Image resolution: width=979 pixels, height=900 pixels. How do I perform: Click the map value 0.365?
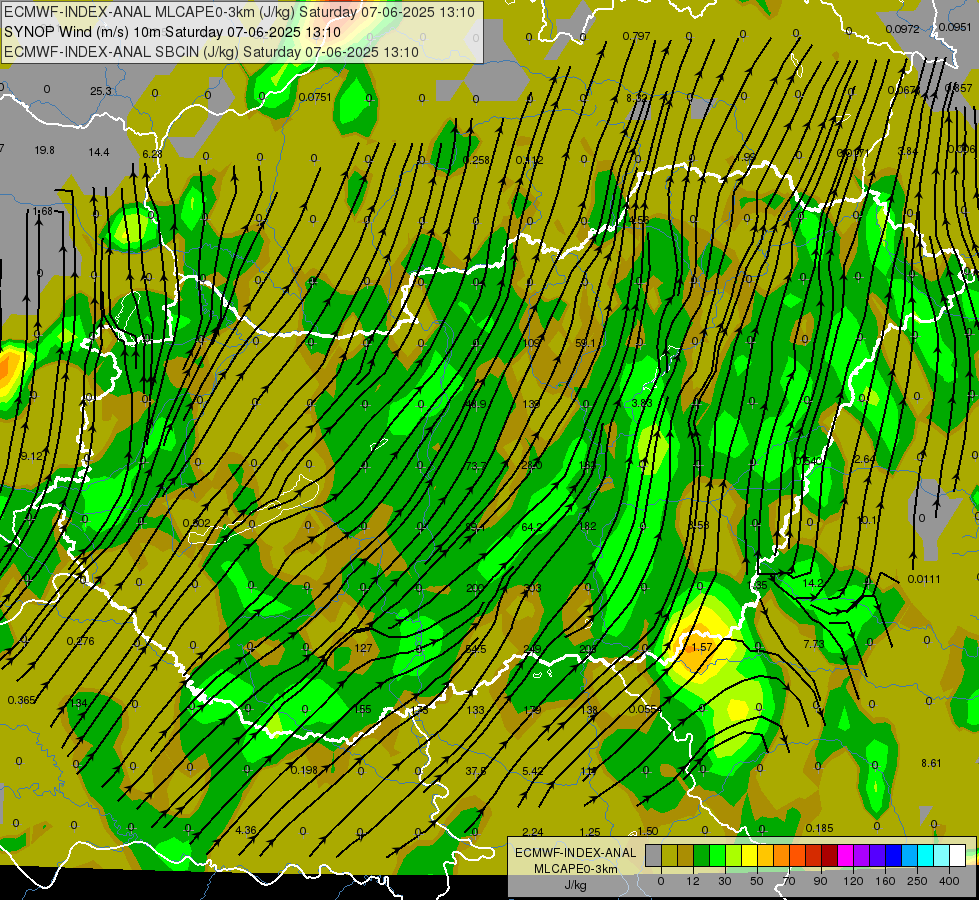22,700
